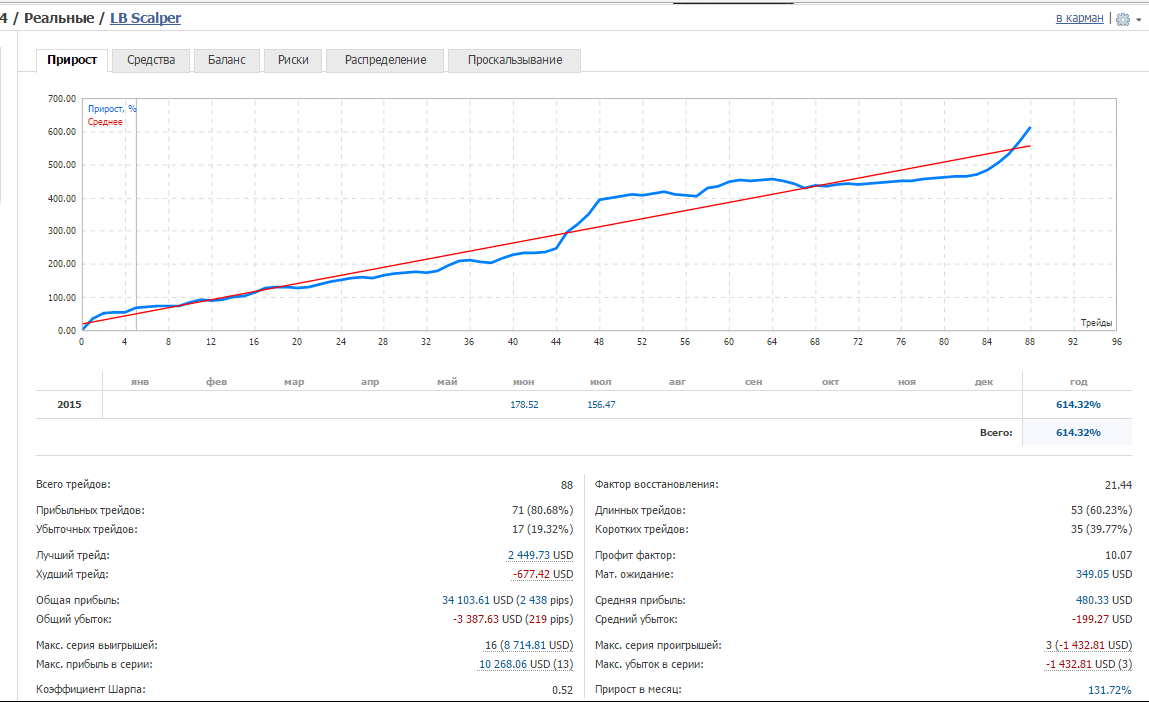The height and width of the screenshot is (702, 1149).
Task: Click max win streak 16 (8 714.81 USD)
Action: (x=528, y=646)
